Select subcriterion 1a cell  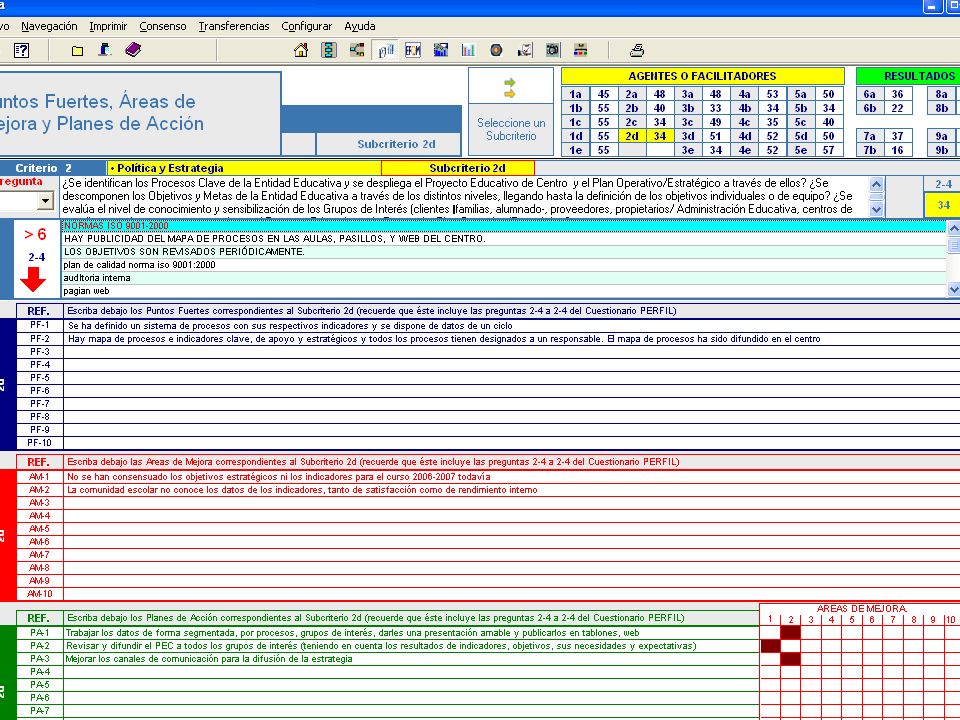coord(576,94)
